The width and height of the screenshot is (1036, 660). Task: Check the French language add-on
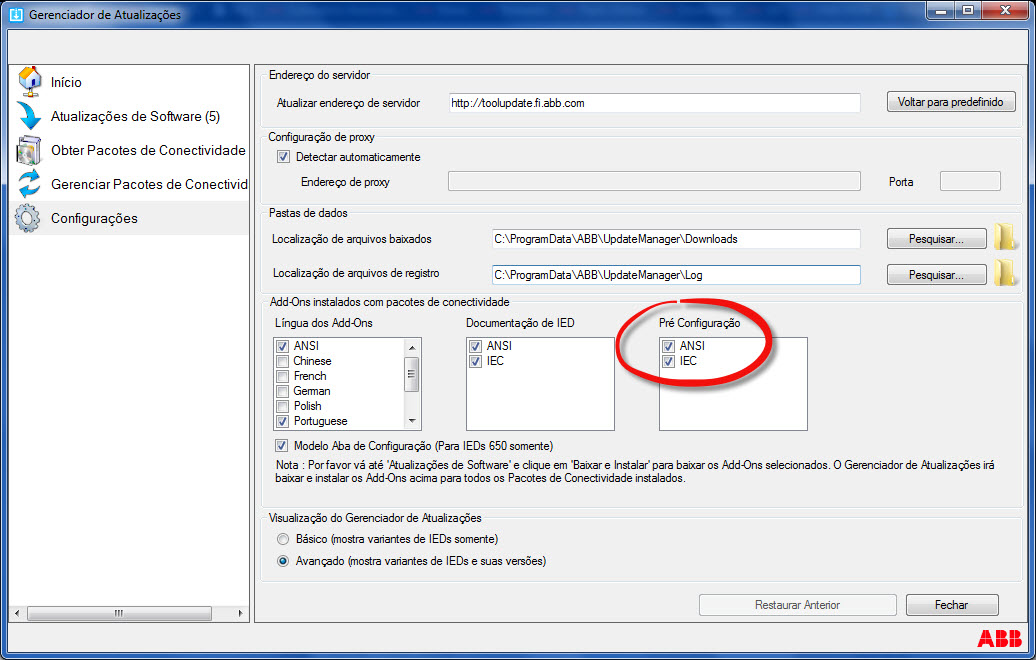[x=283, y=376]
